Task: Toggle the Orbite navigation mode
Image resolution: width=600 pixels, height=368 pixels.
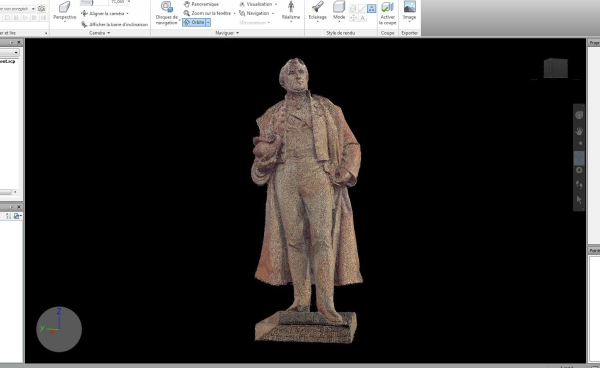Action: (x=194, y=23)
